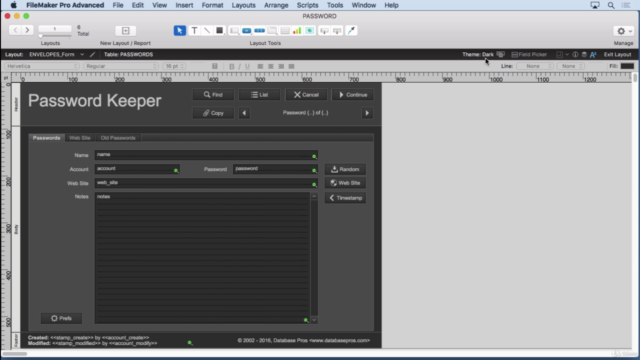Select the Button tool

pos(247,31)
